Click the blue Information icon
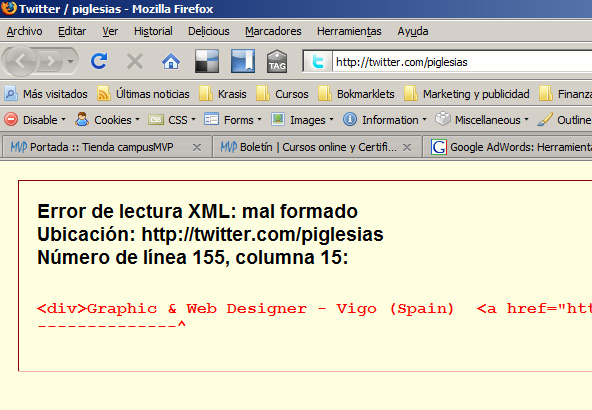 350,119
